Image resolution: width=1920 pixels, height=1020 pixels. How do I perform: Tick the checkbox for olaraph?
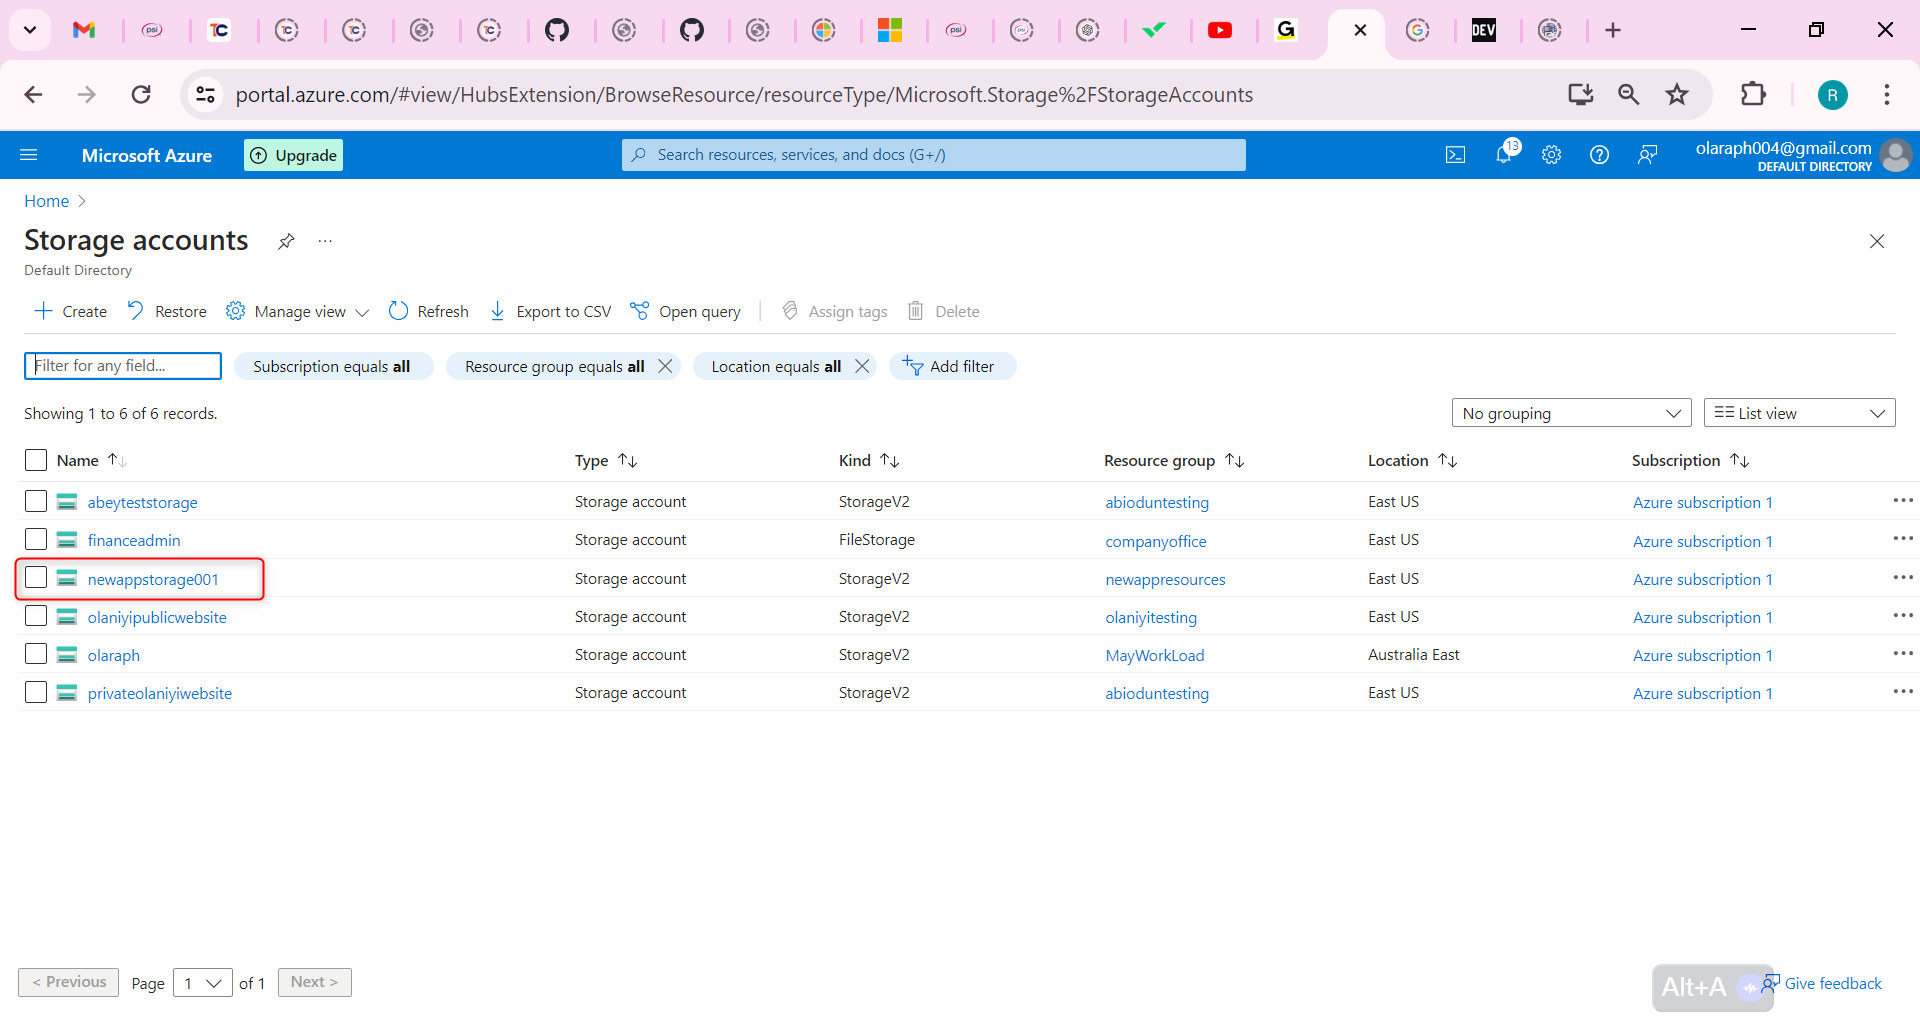pos(36,654)
